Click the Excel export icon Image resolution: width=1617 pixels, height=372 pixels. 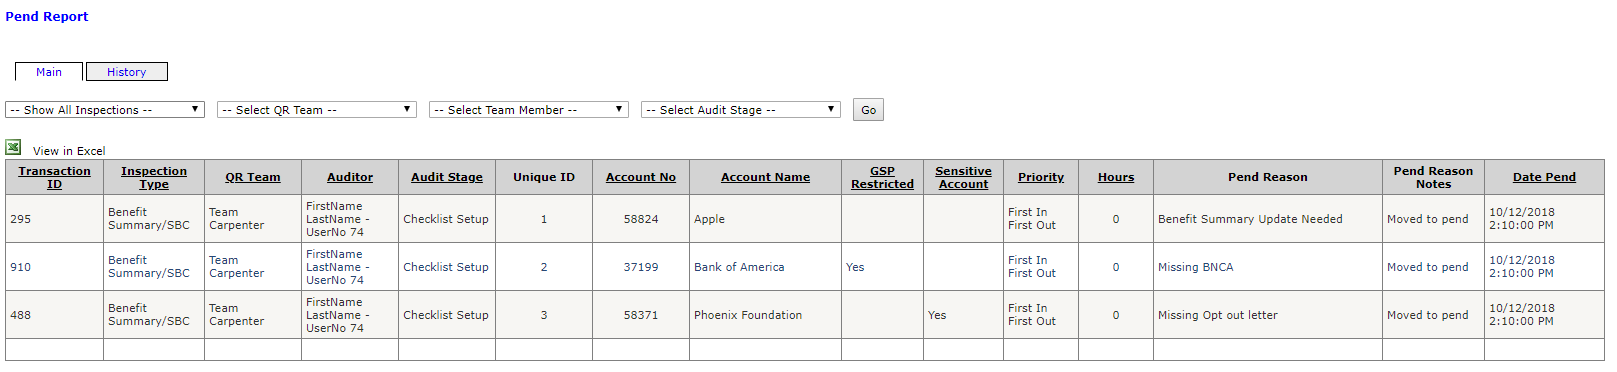coord(13,147)
